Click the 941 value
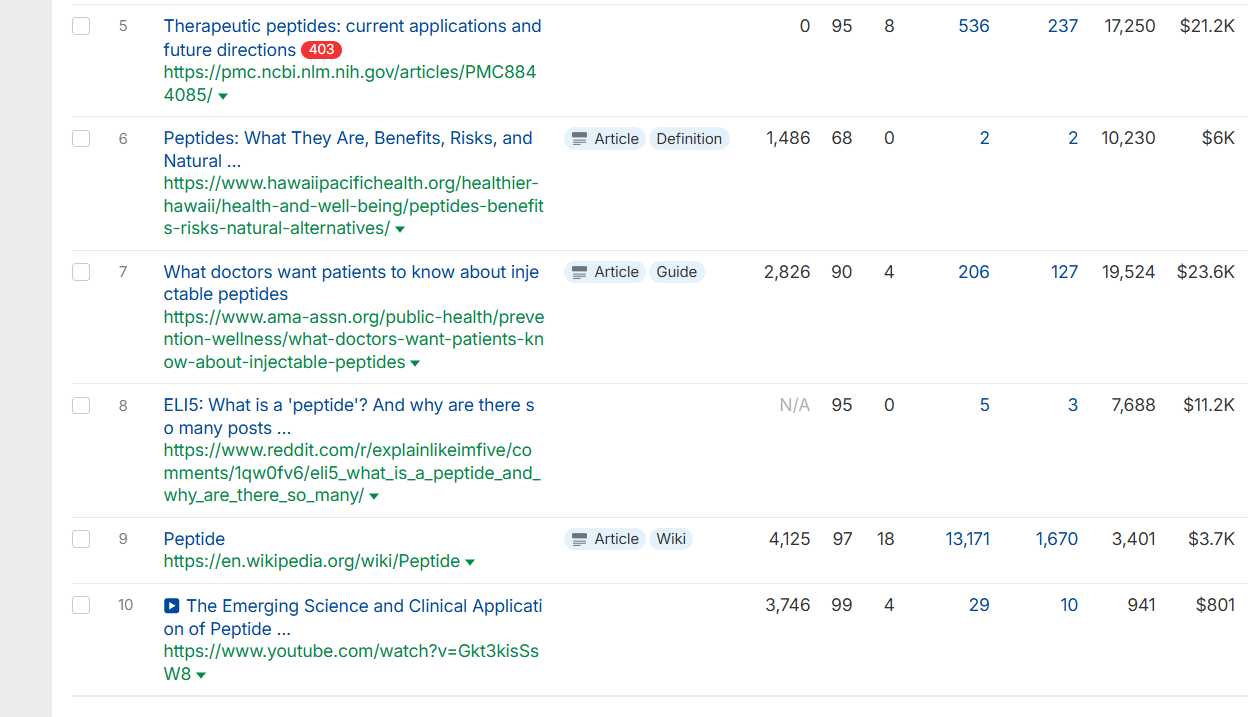 pyautogui.click(x=1141, y=605)
